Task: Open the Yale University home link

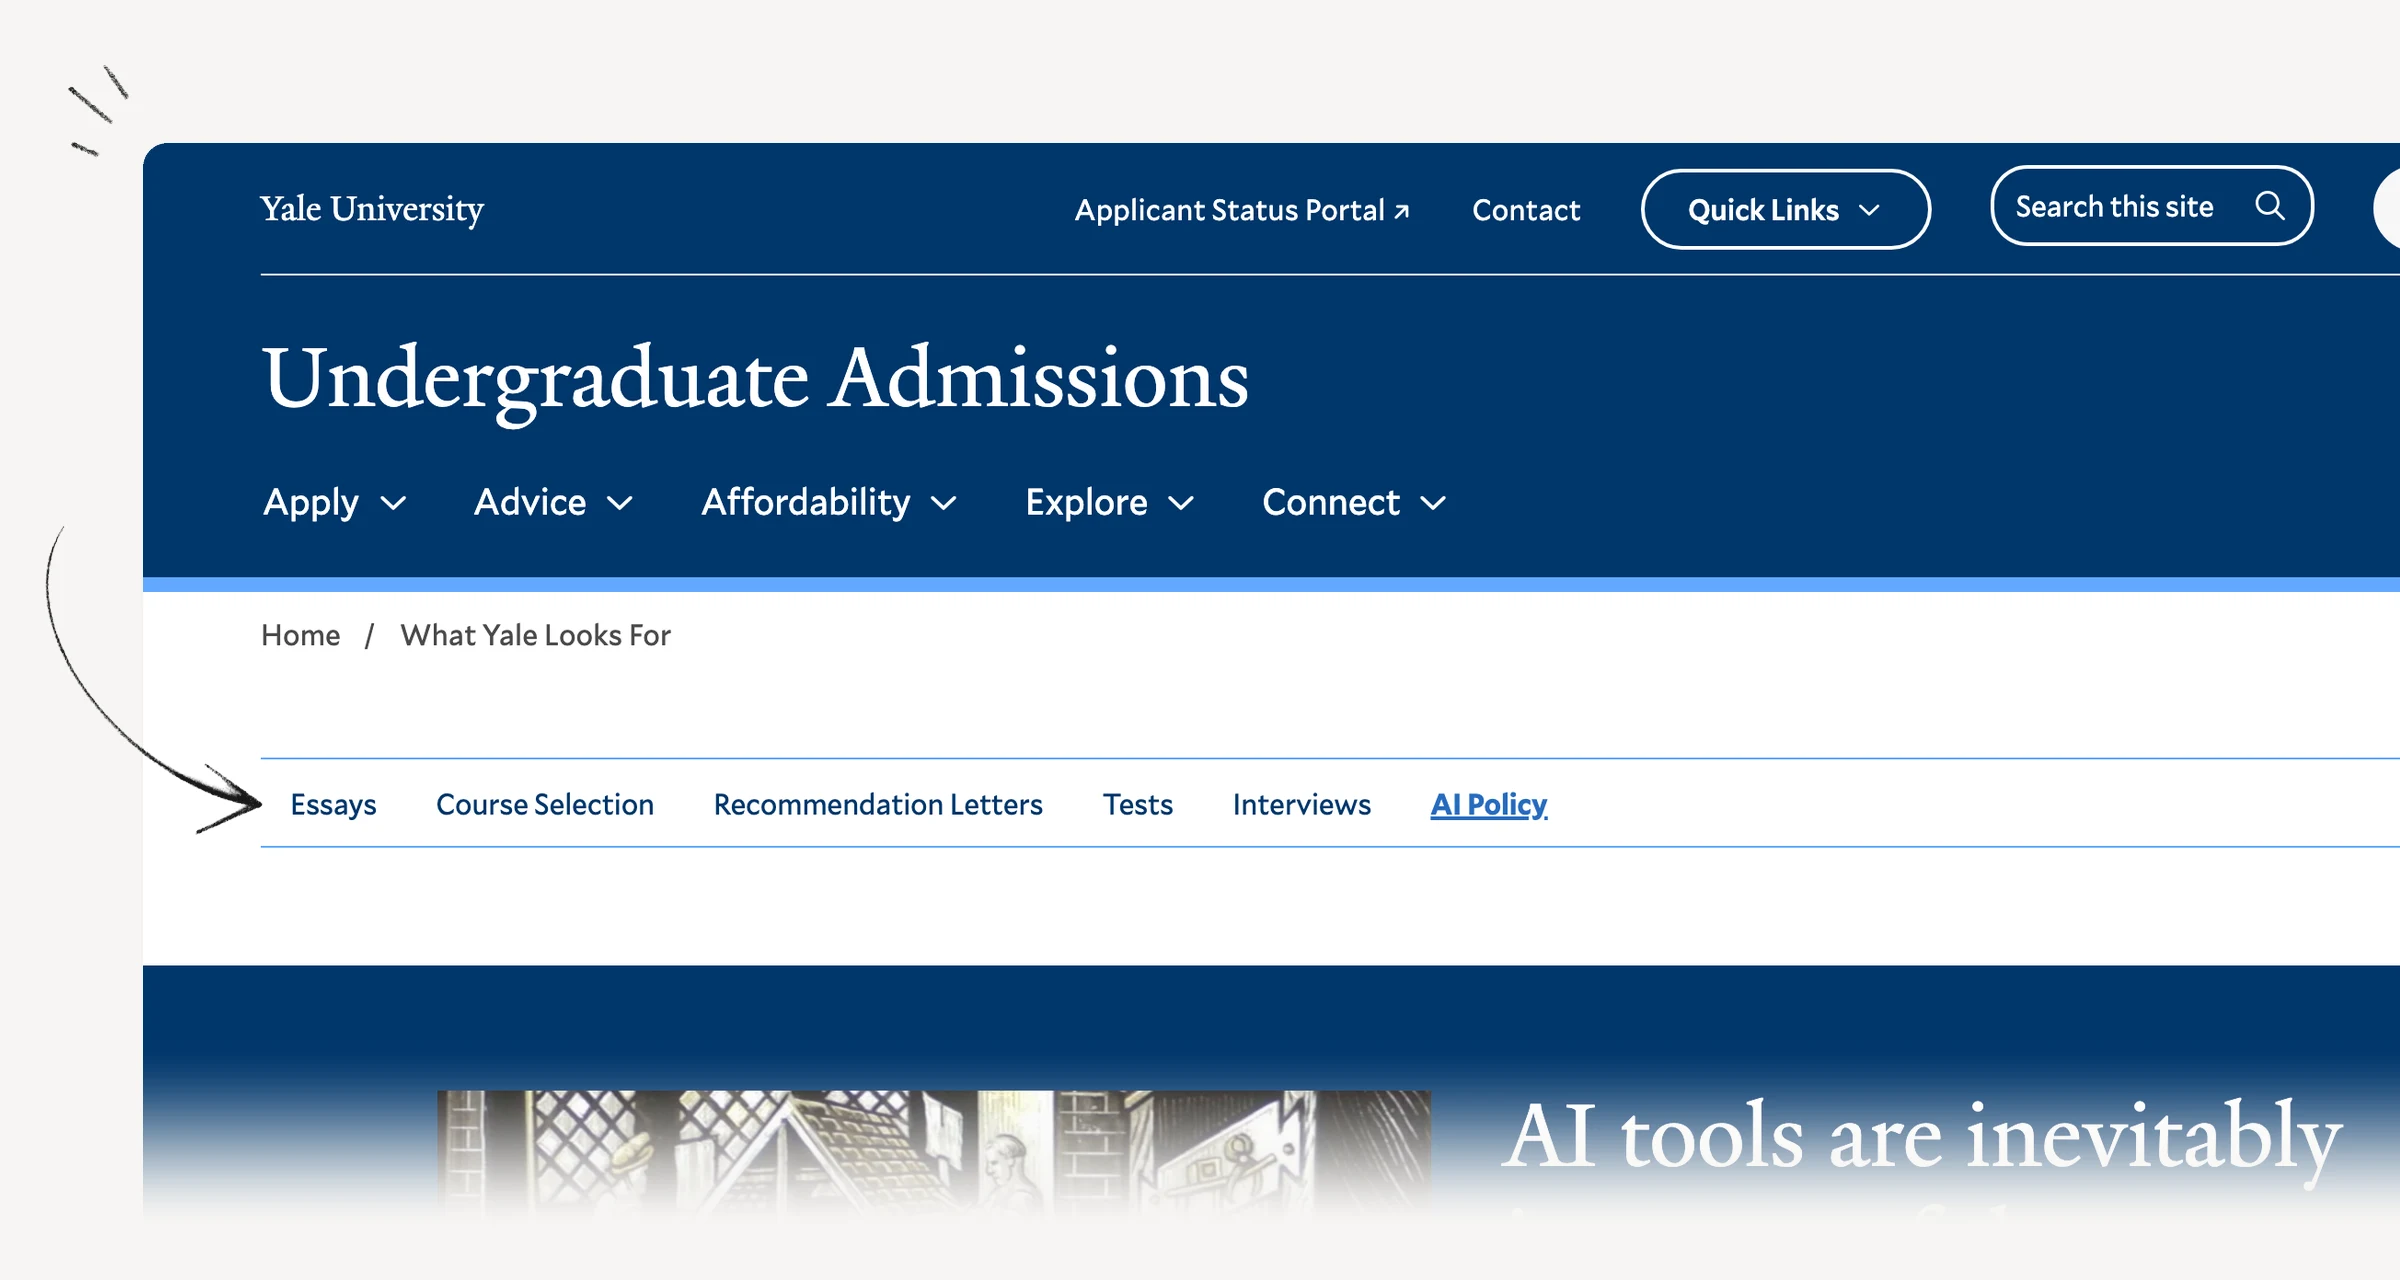Action: tap(372, 209)
